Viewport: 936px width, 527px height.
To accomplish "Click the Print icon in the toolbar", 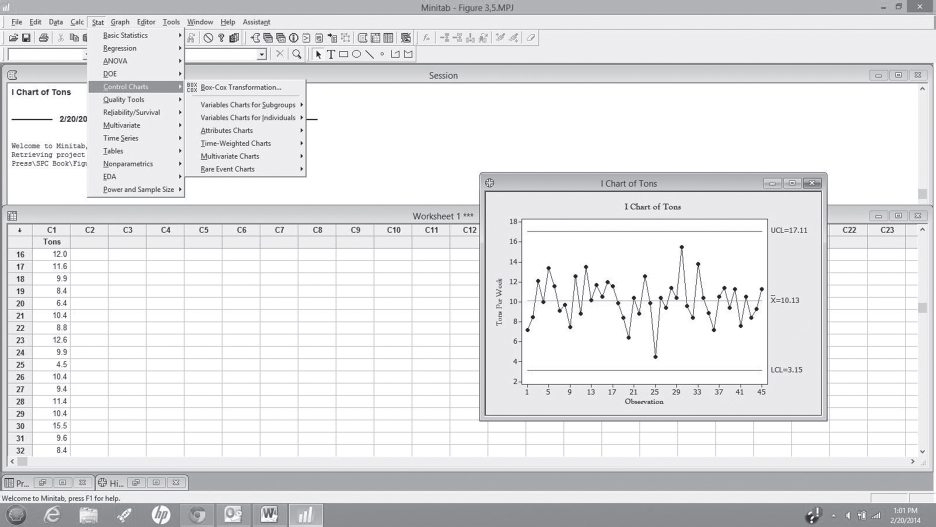I will 43,38.
